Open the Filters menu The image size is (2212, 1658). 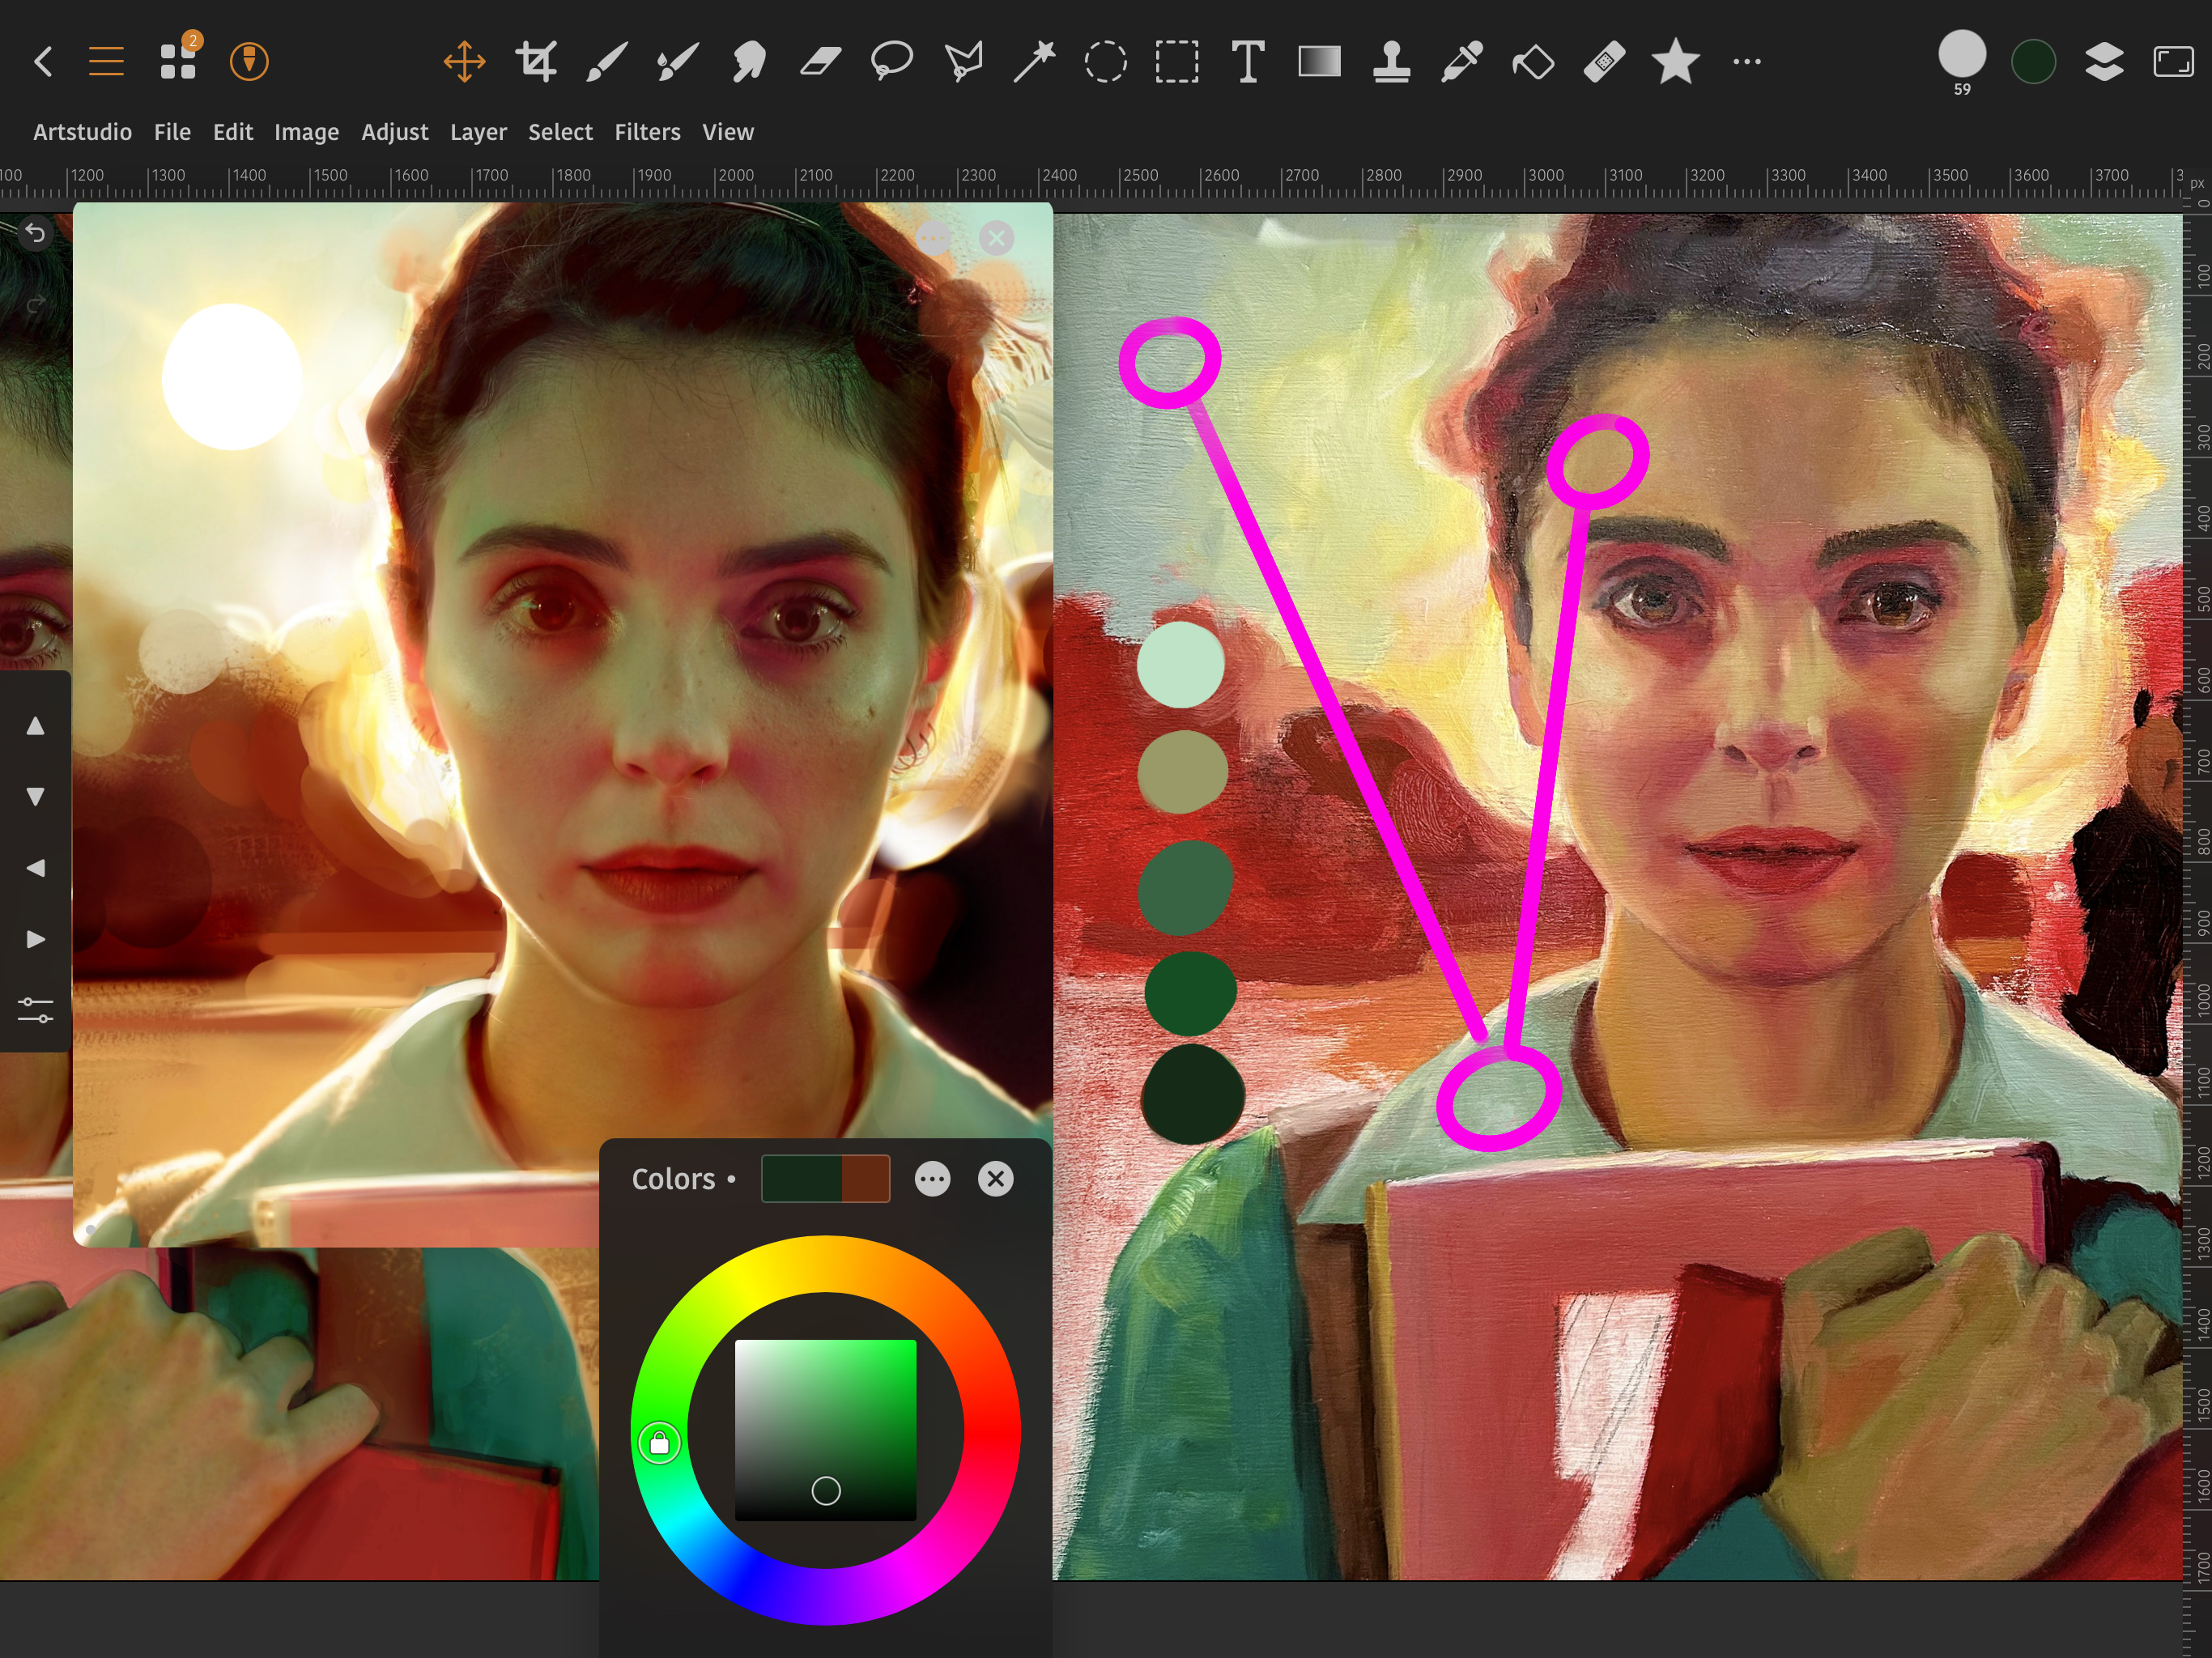click(647, 132)
